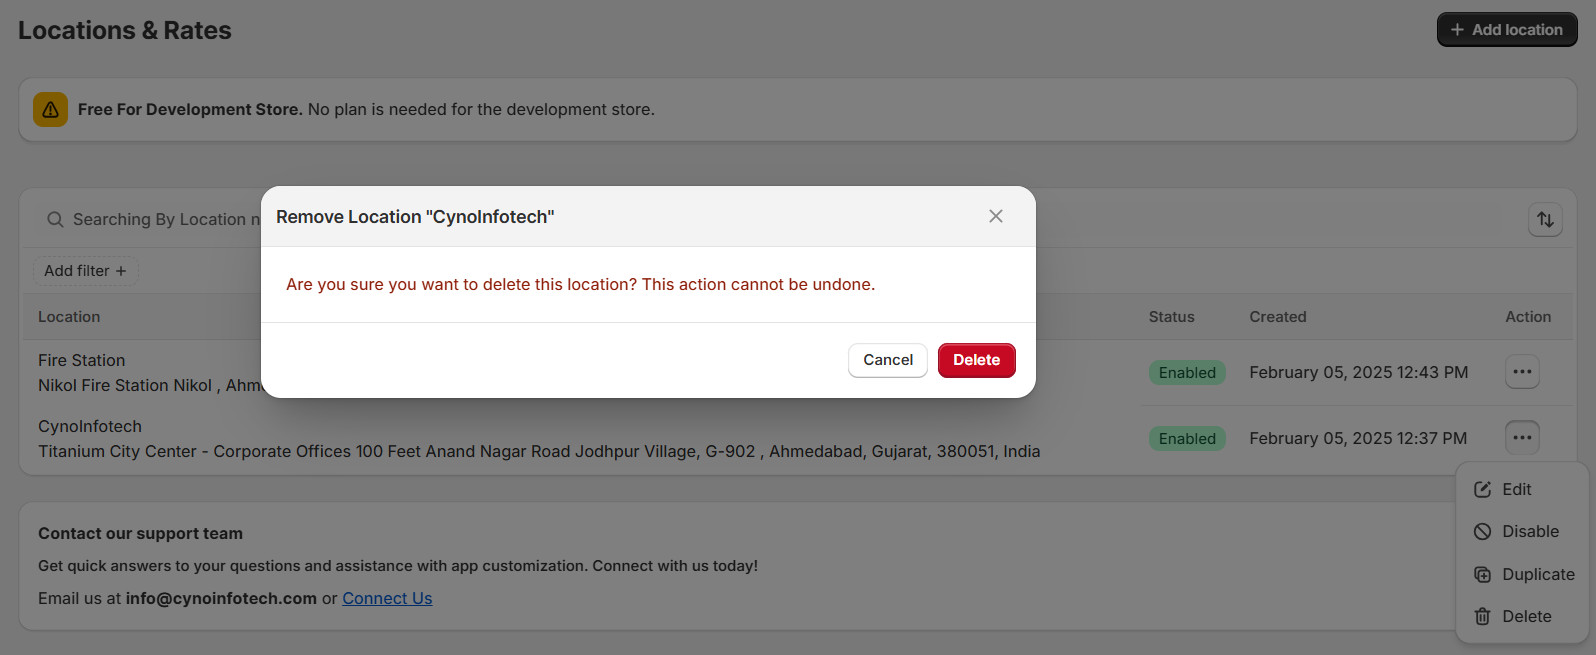Select the CynoInfotech location name
Viewport: 1596px width, 655px height.
(x=90, y=426)
